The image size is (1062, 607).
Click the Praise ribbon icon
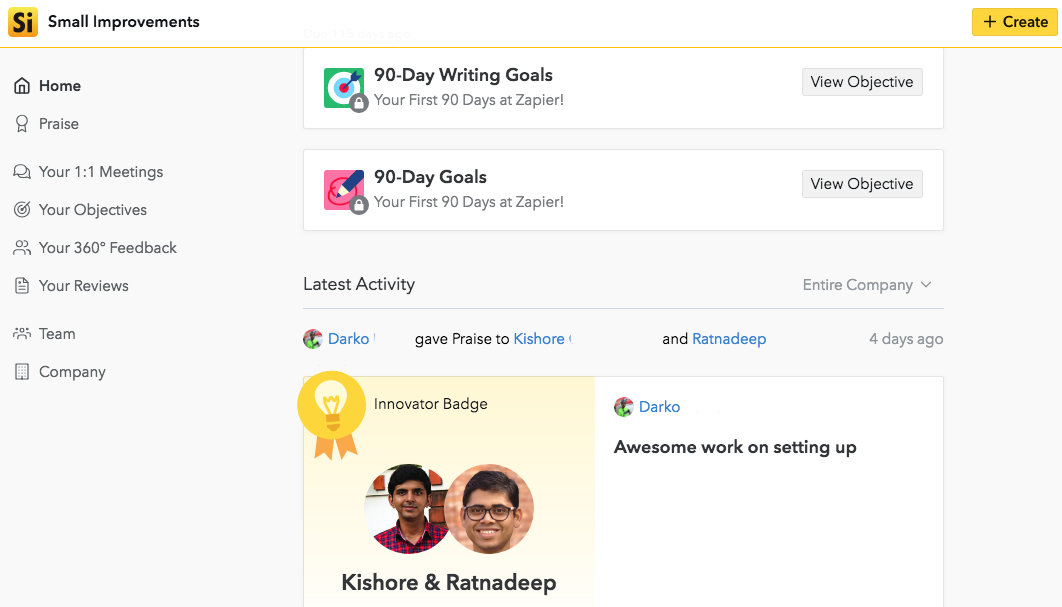(x=22, y=123)
